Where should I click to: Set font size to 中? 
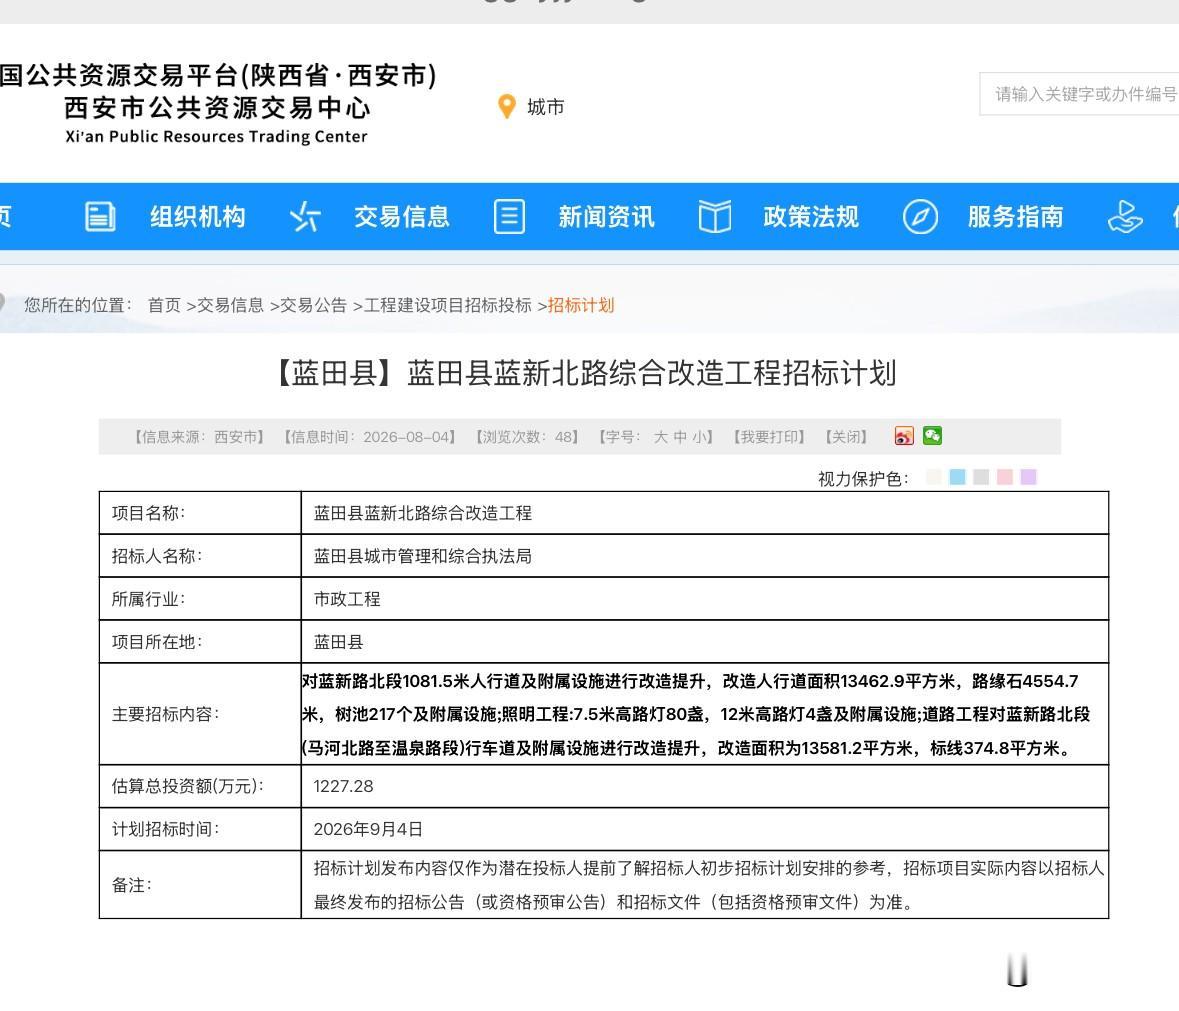680,437
